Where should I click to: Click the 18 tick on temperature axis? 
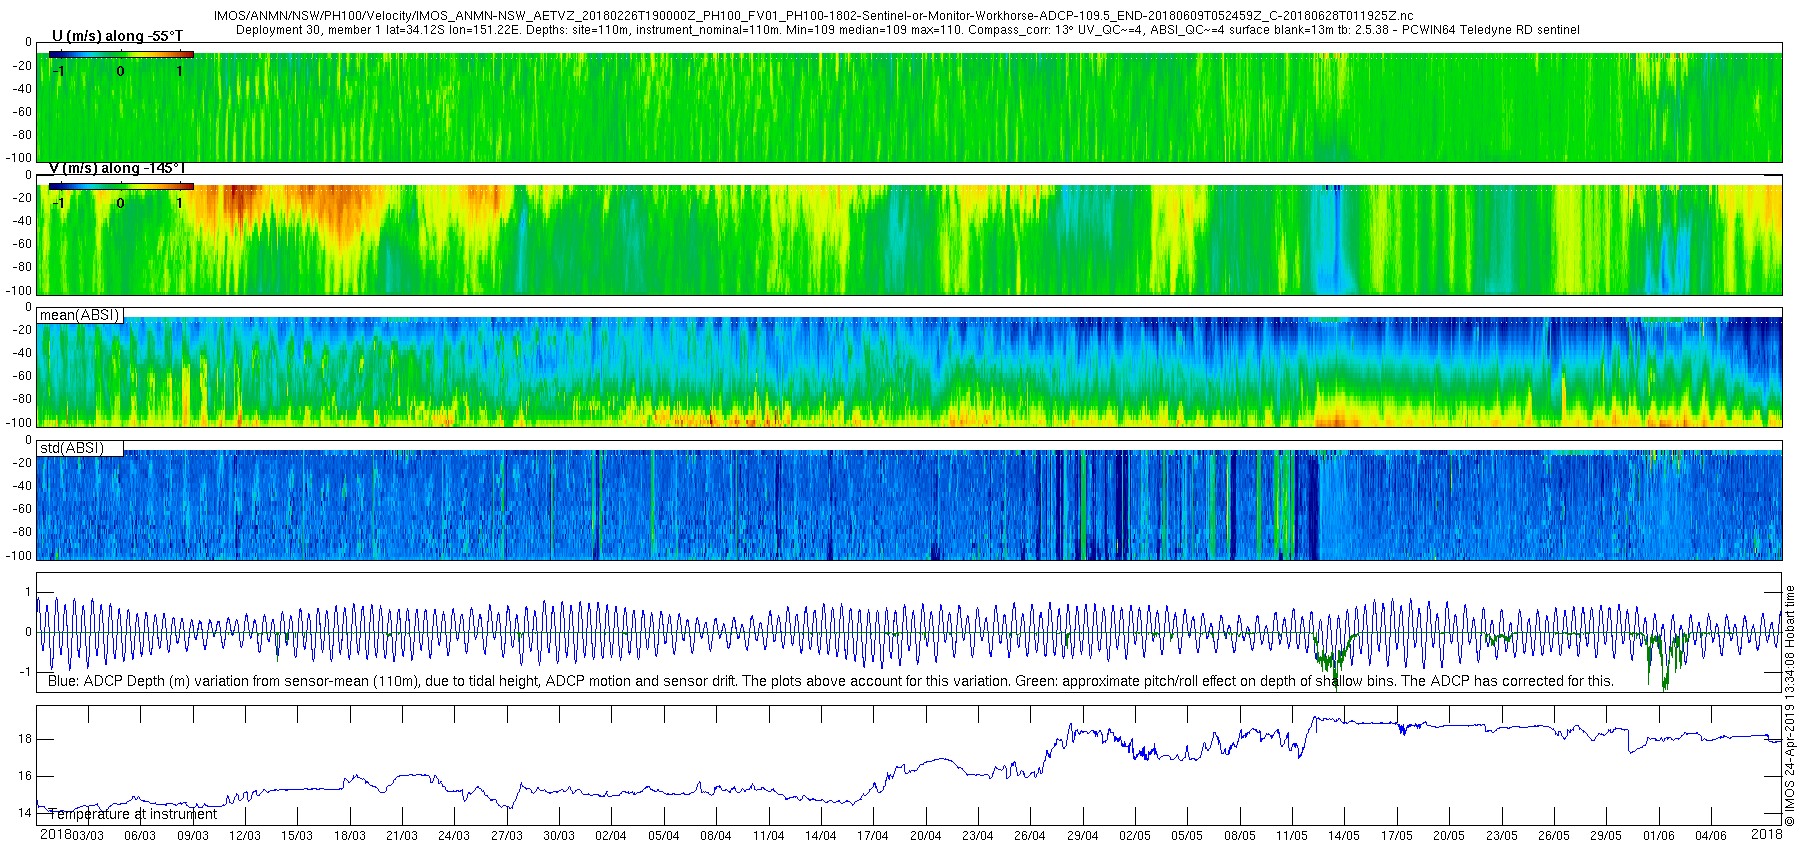point(25,739)
